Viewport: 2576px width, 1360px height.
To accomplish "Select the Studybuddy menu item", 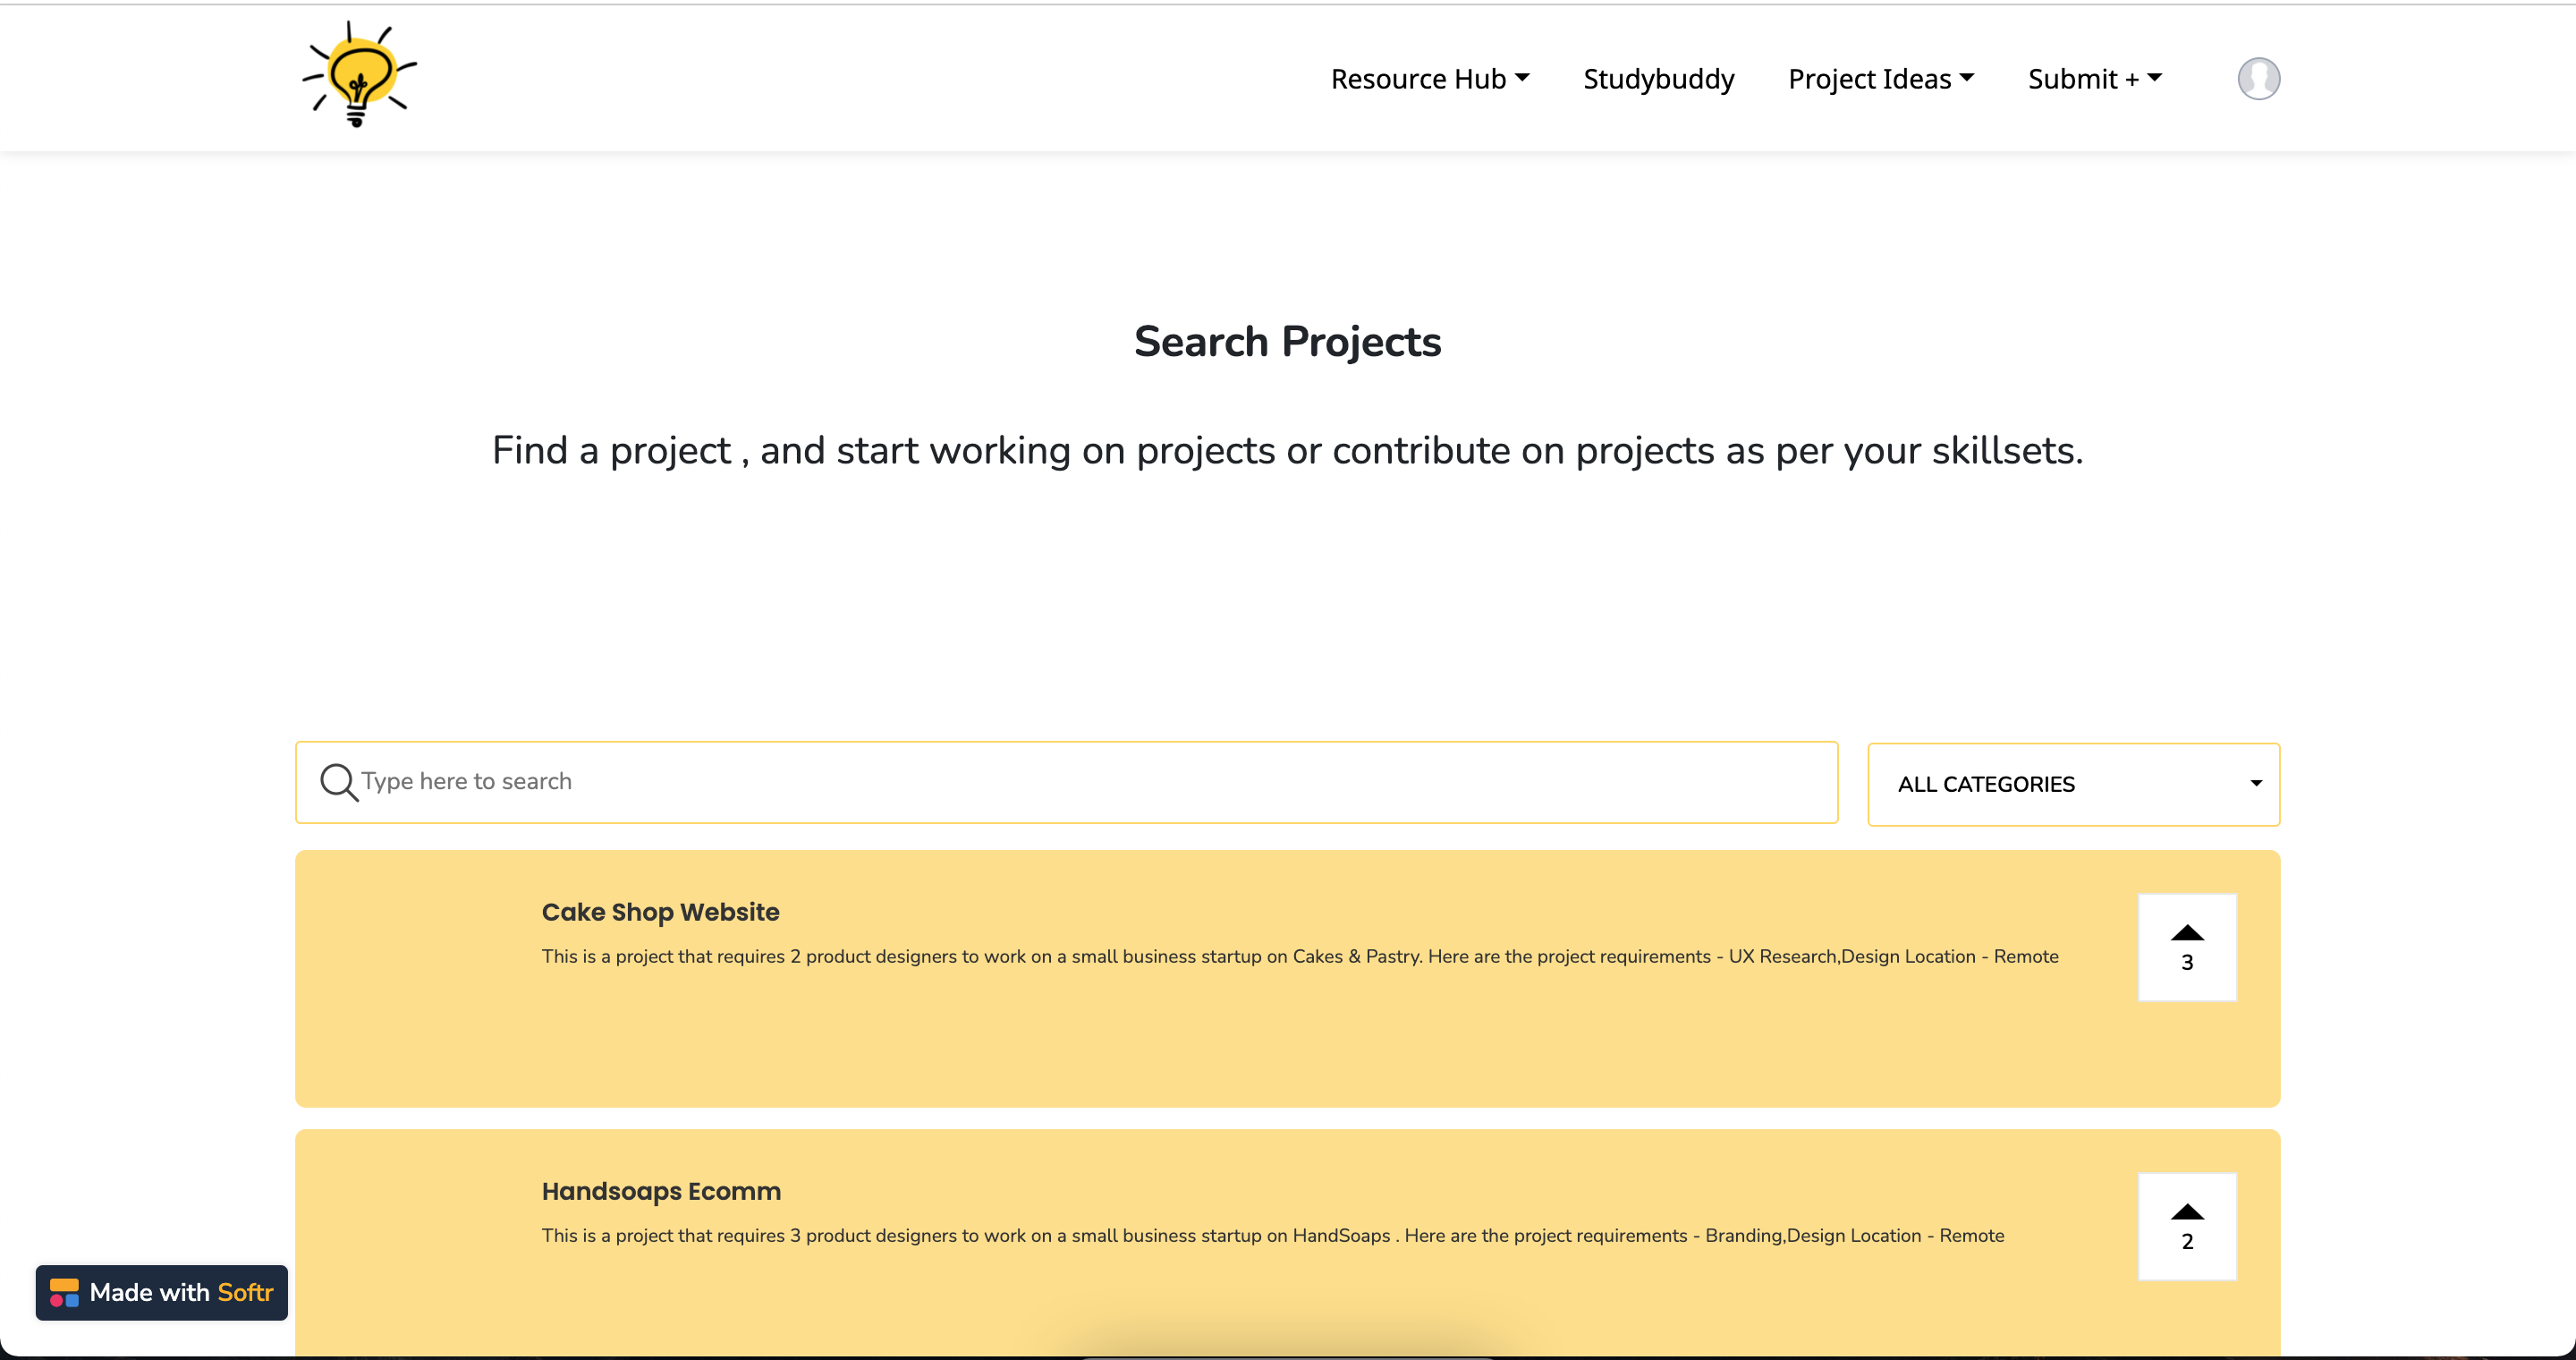I will click(x=1658, y=78).
